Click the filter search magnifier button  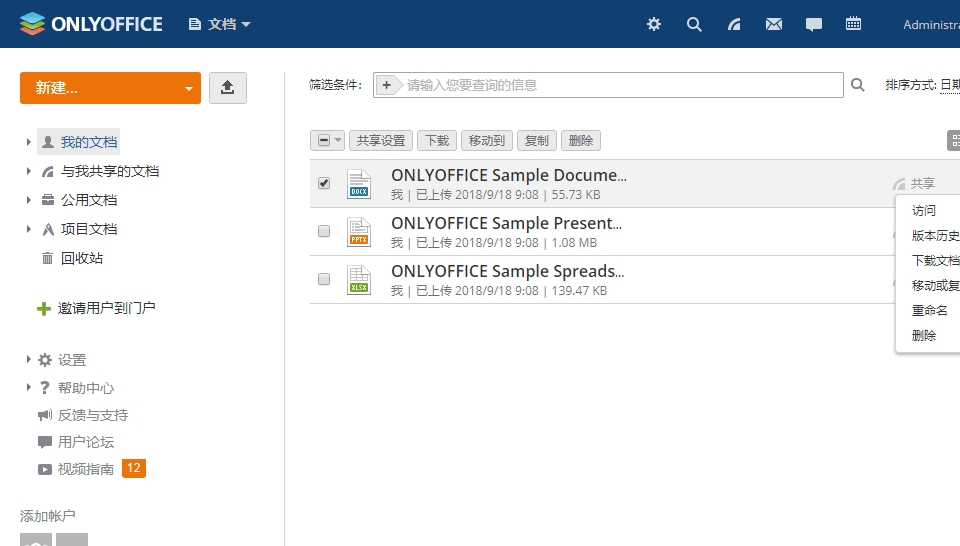[x=857, y=85]
